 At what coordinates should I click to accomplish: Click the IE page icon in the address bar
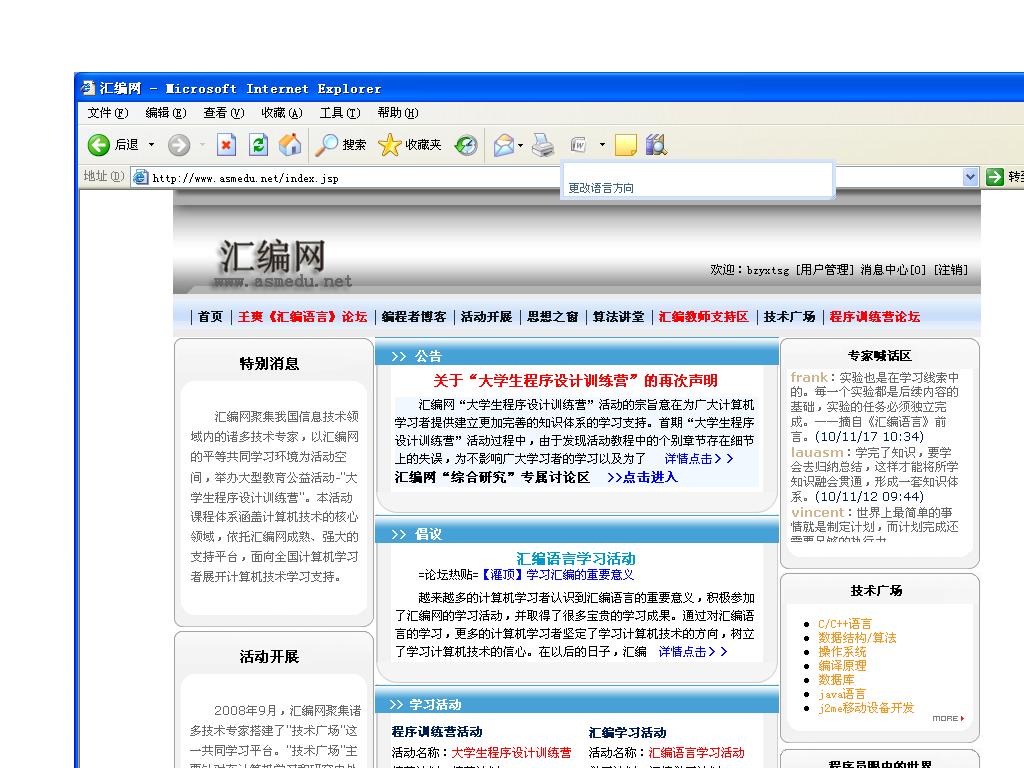140,177
